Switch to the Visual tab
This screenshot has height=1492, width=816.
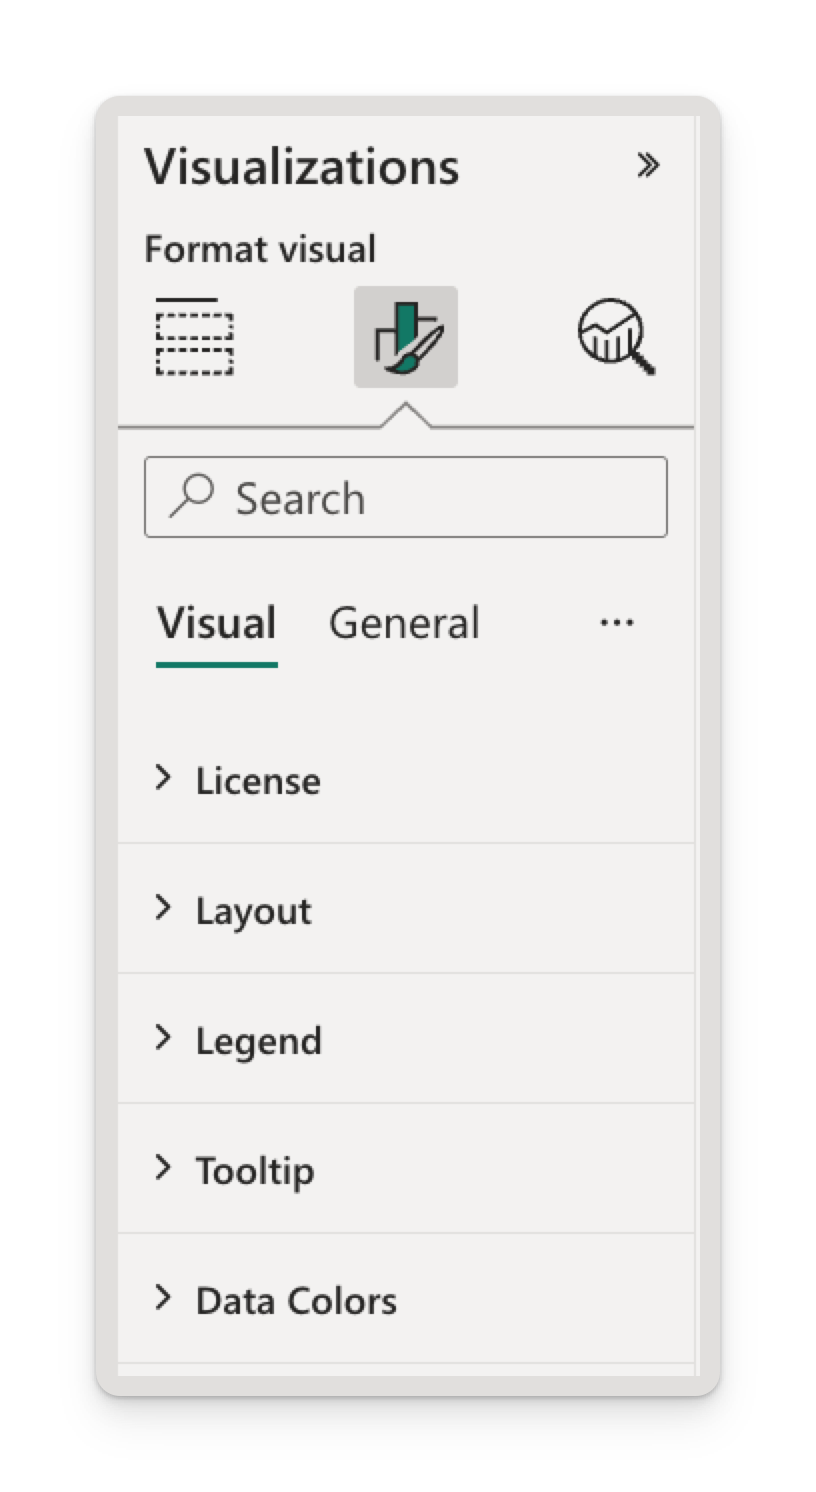point(217,623)
